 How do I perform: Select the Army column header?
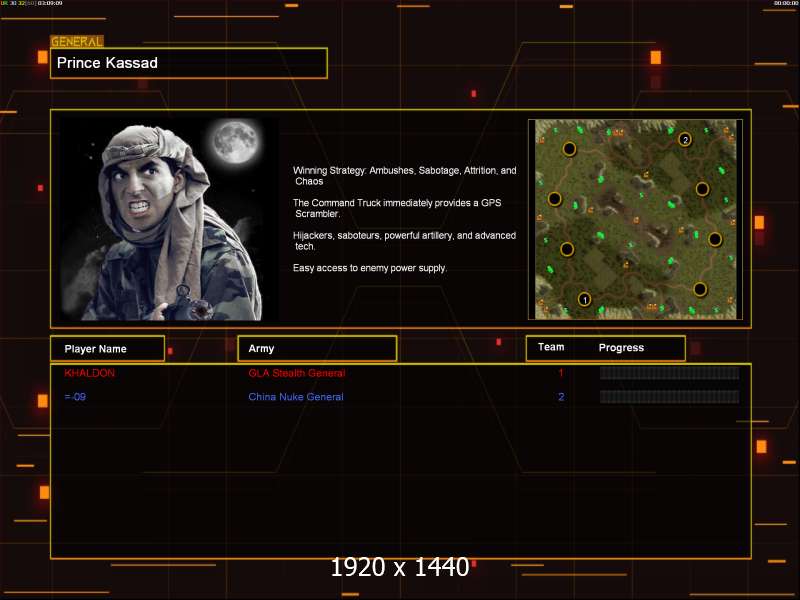[317, 349]
